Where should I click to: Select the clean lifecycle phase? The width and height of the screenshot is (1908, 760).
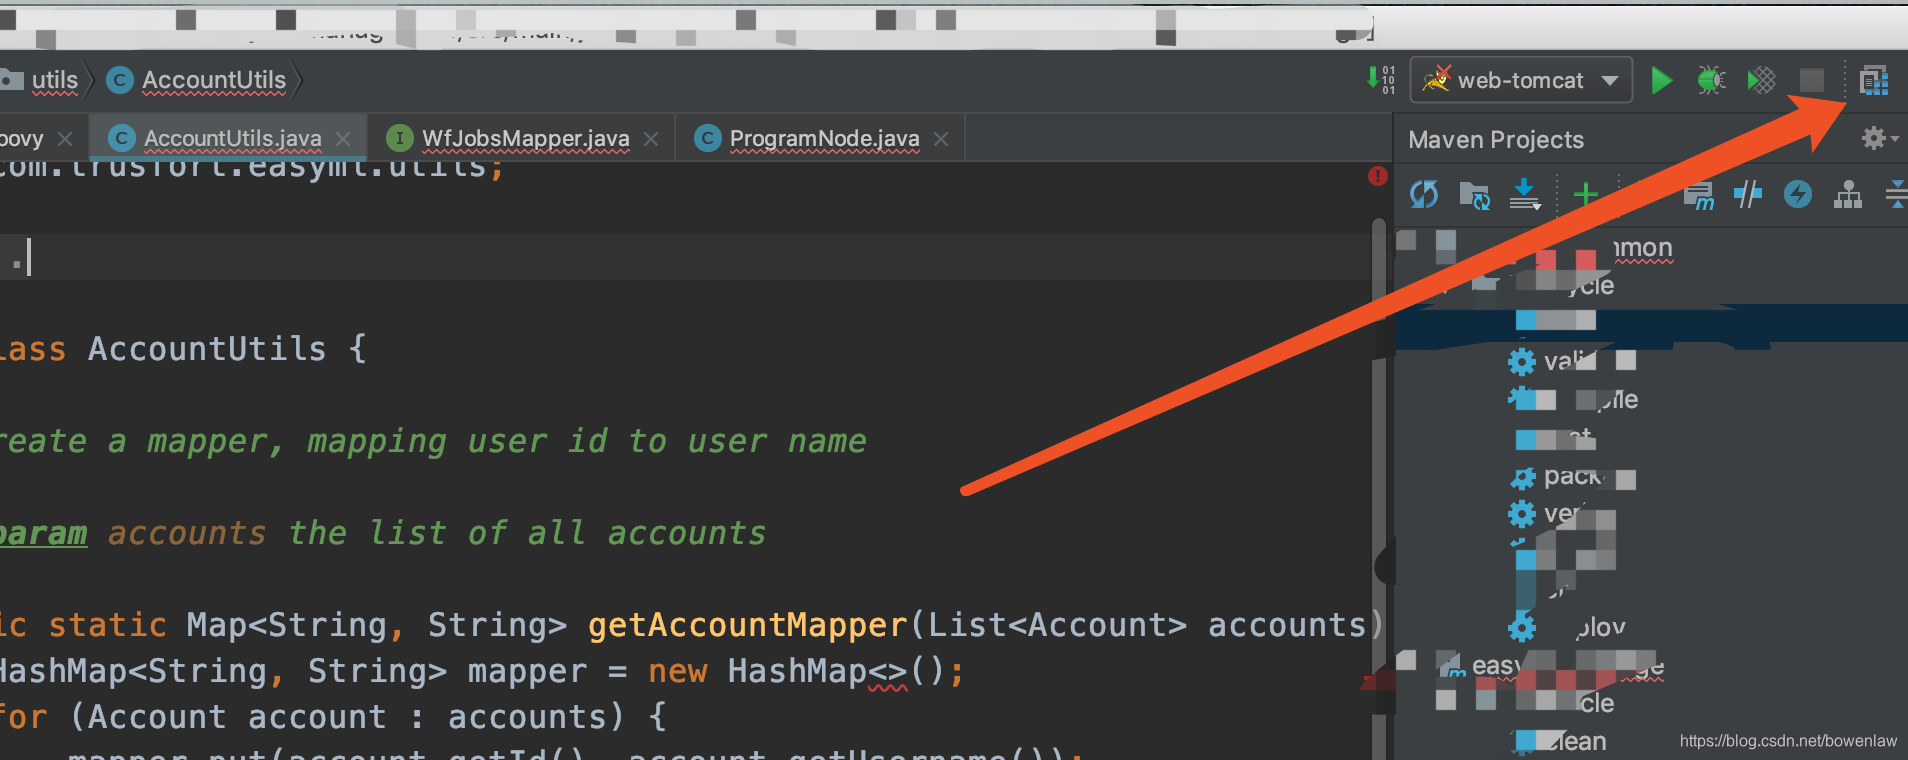point(1560,741)
